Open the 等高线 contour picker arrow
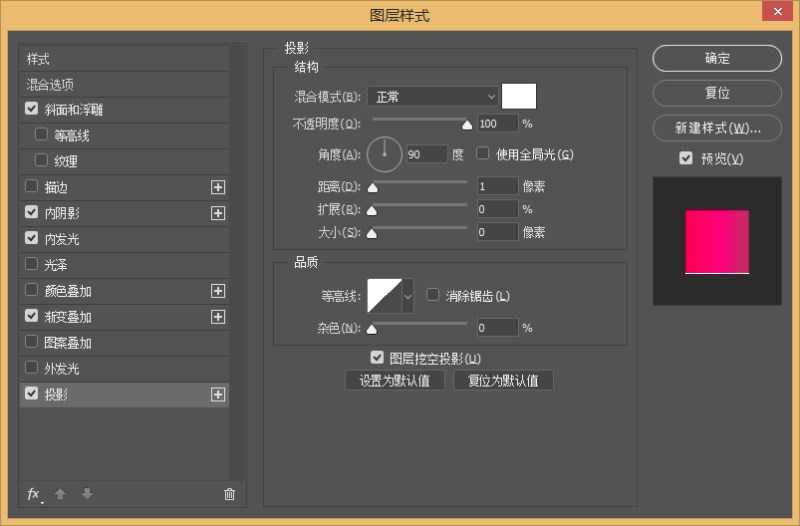This screenshot has height=526, width=800. click(408, 296)
